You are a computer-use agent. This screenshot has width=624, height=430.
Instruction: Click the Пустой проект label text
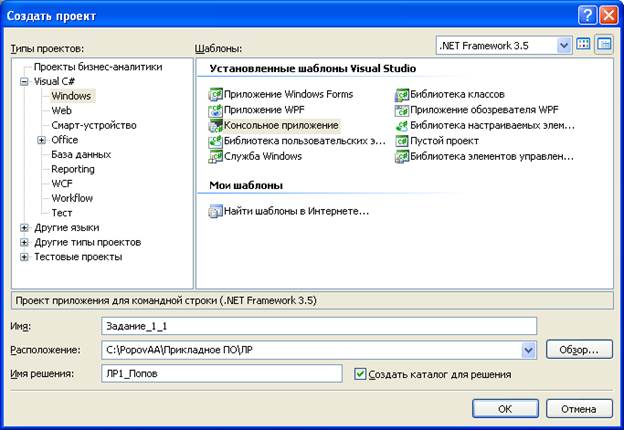444,141
